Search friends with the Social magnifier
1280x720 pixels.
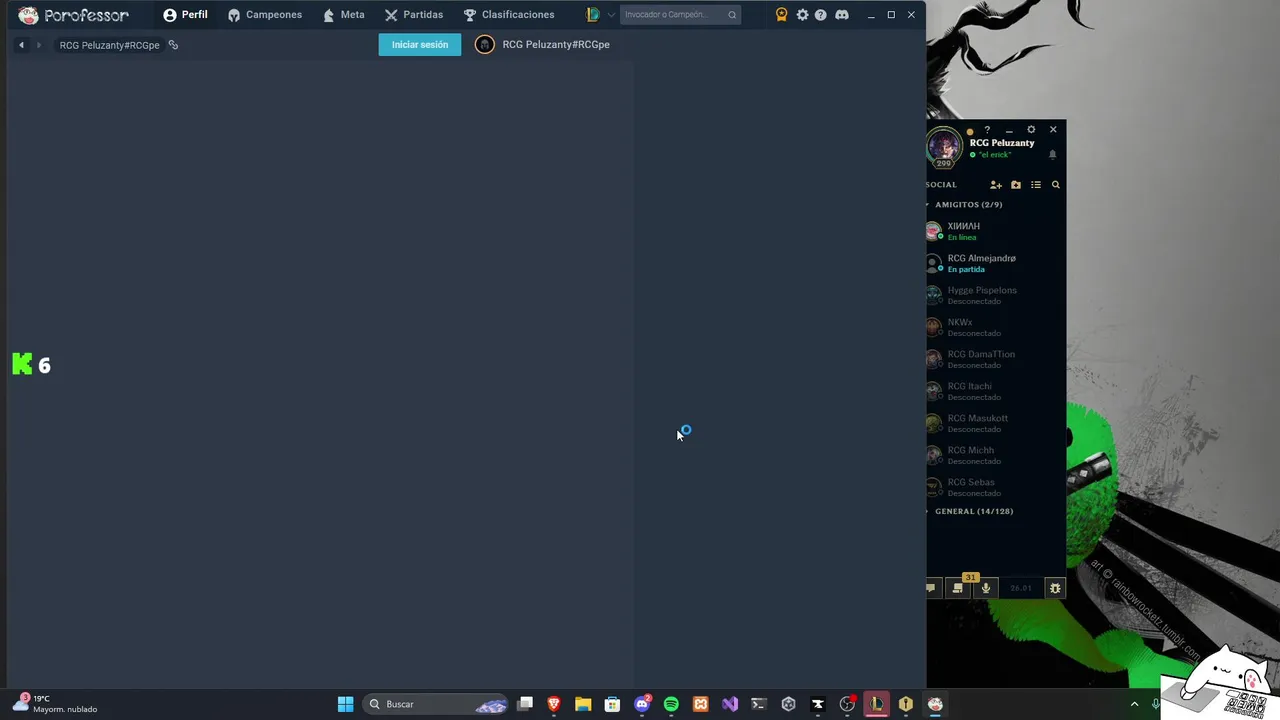[x=1055, y=185]
